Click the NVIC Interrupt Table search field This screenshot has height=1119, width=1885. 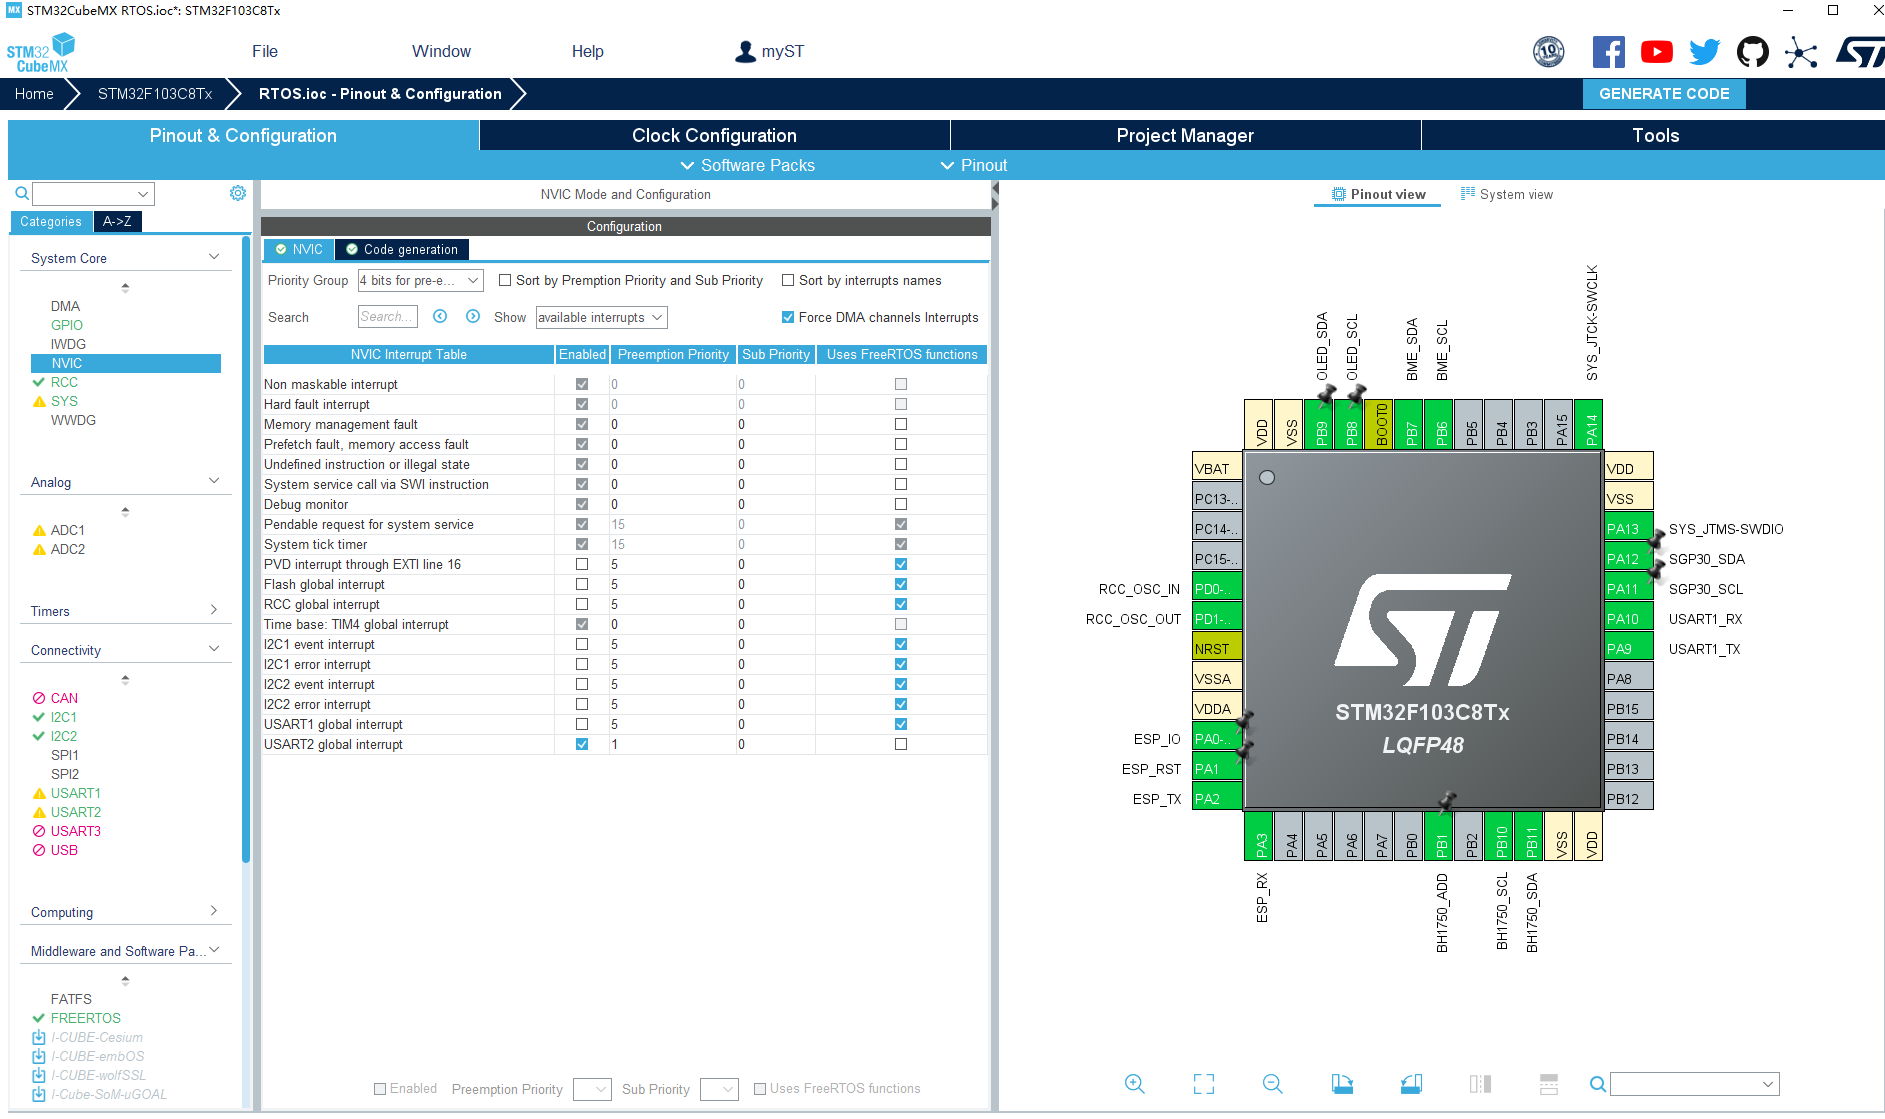coord(387,317)
